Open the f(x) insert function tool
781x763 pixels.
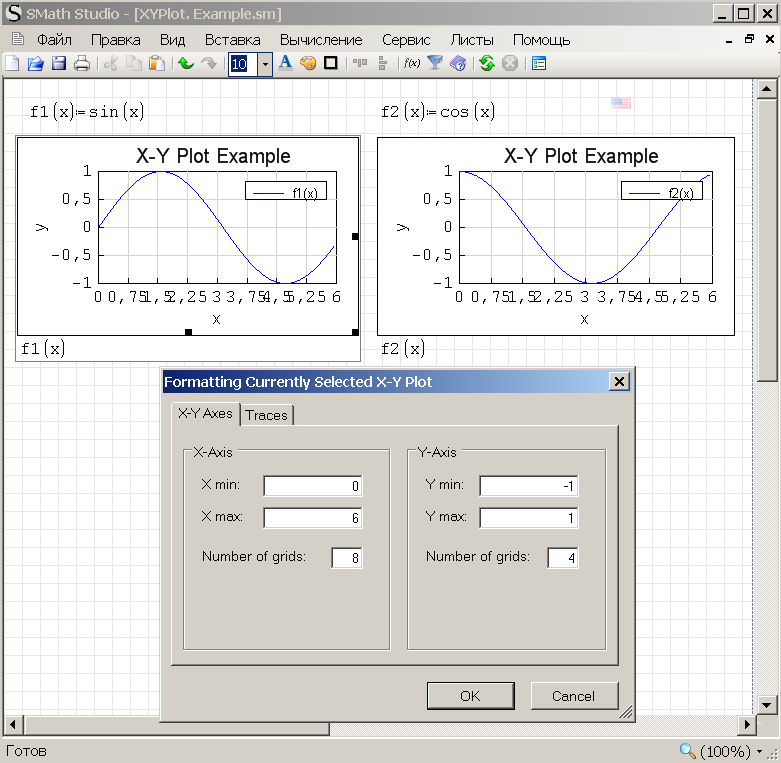411,64
